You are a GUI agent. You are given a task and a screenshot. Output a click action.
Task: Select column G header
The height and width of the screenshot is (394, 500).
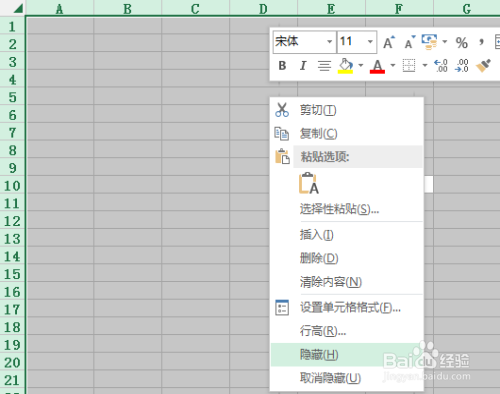(x=467, y=8)
